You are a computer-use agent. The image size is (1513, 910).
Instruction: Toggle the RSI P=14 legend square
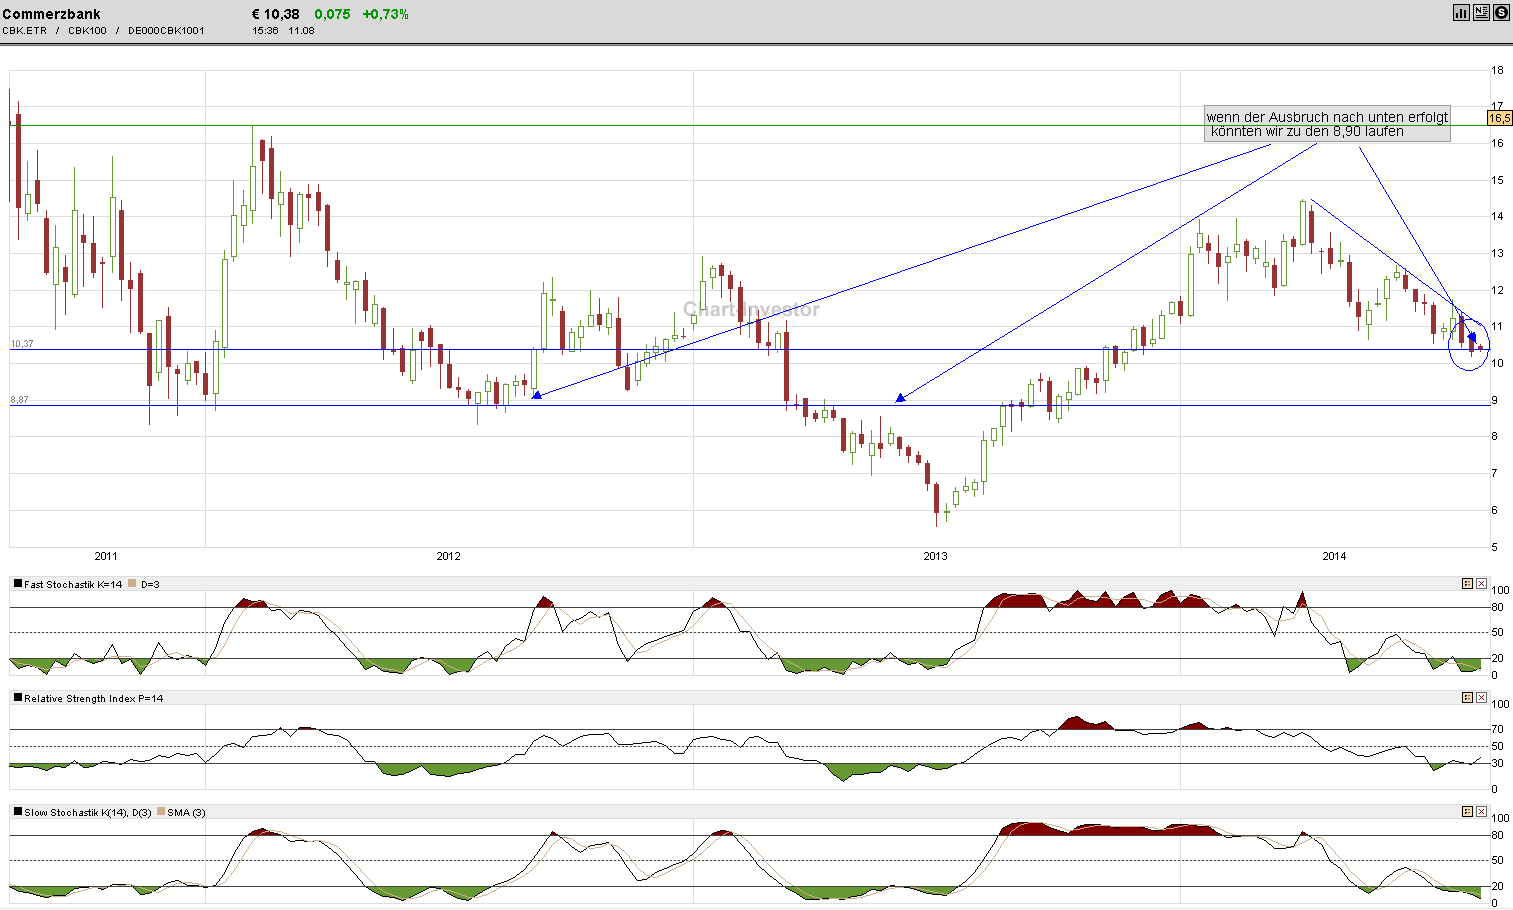[x=17, y=698]
